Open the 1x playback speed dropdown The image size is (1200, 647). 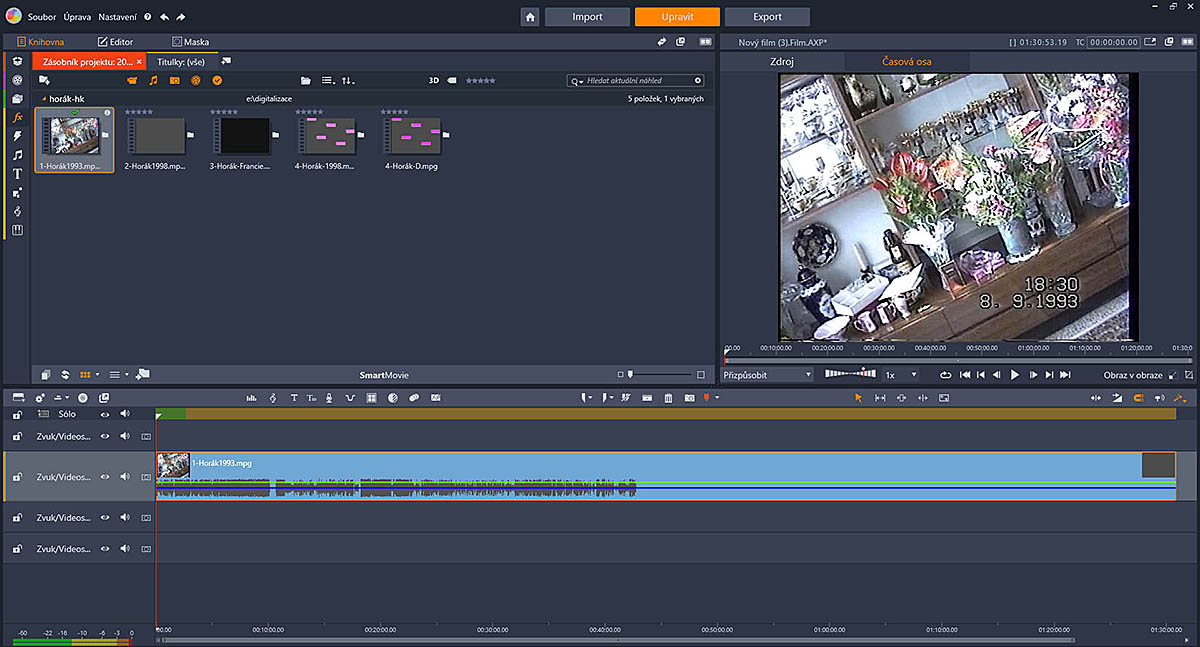tap(900, 375)
